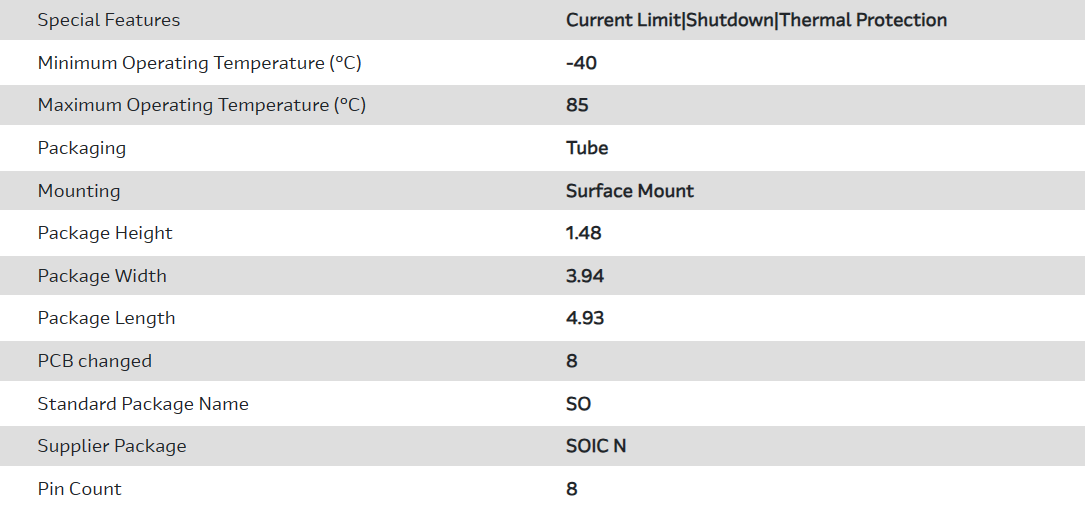Click the Packaging row label
Screen dimensions: 1085x510
coord(82,148)
